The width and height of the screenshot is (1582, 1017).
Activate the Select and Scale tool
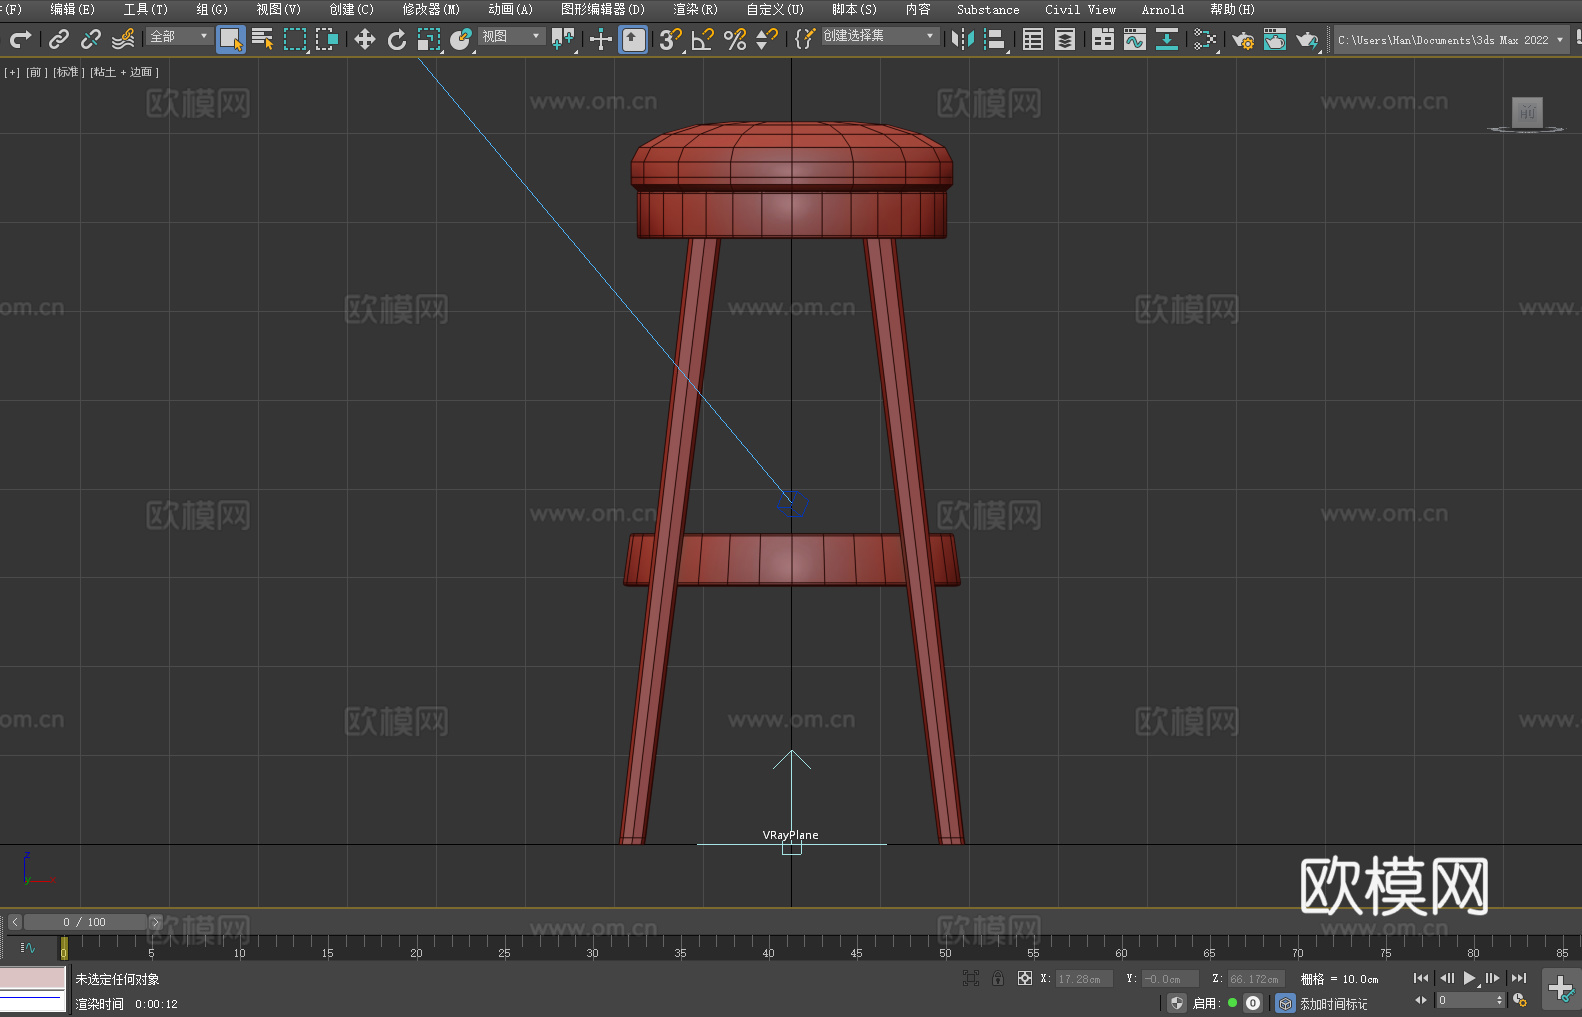tap(429, 39)
